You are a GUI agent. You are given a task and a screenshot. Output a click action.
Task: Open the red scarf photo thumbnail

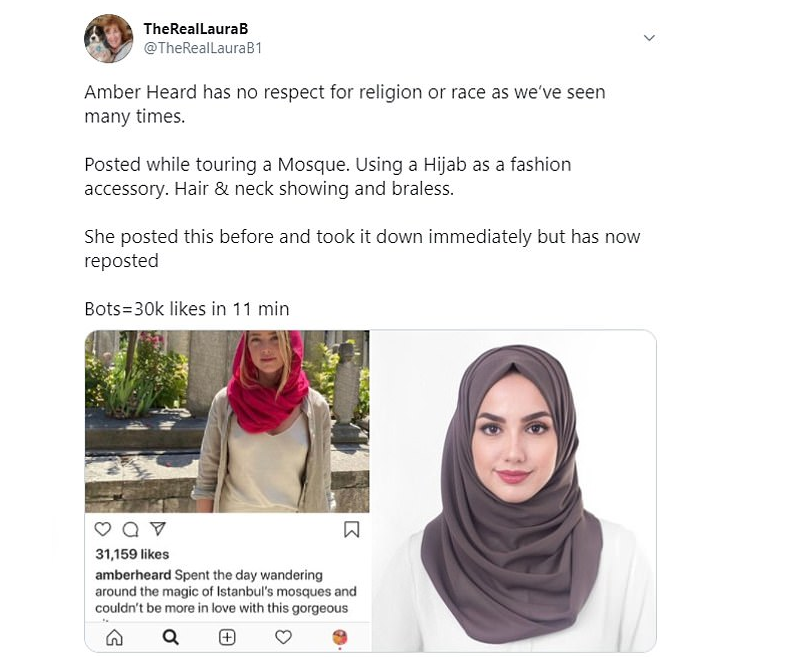pyautogui.click(x=227, y=422)
